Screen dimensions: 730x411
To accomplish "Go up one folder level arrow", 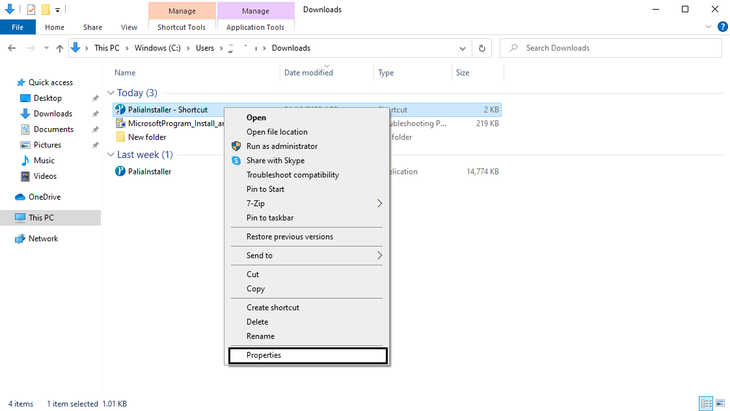I will click(x=60, y=48).
